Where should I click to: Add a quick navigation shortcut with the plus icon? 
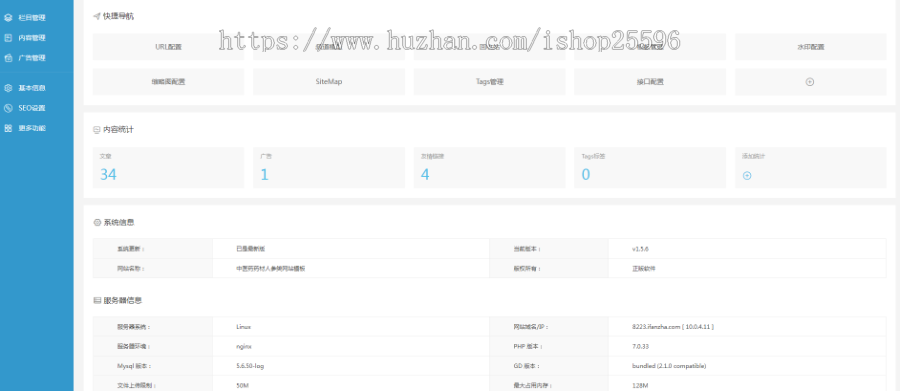coord(810,82)
